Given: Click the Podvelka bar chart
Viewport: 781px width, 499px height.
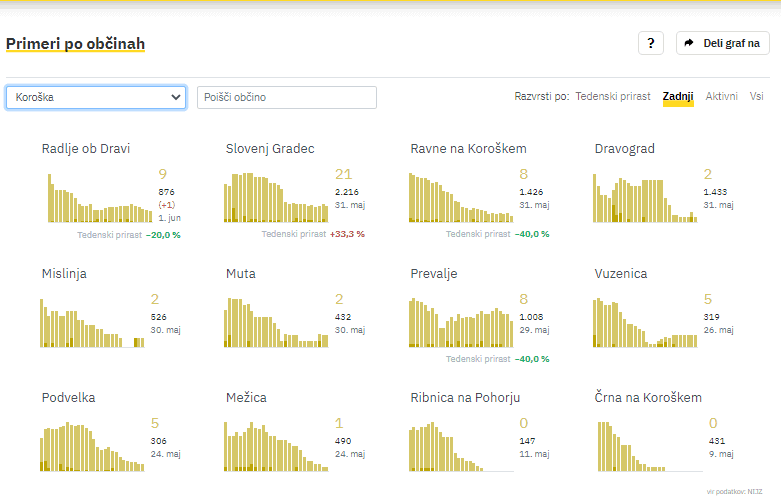Looking at the screenshot, I should tap(92, 447).
